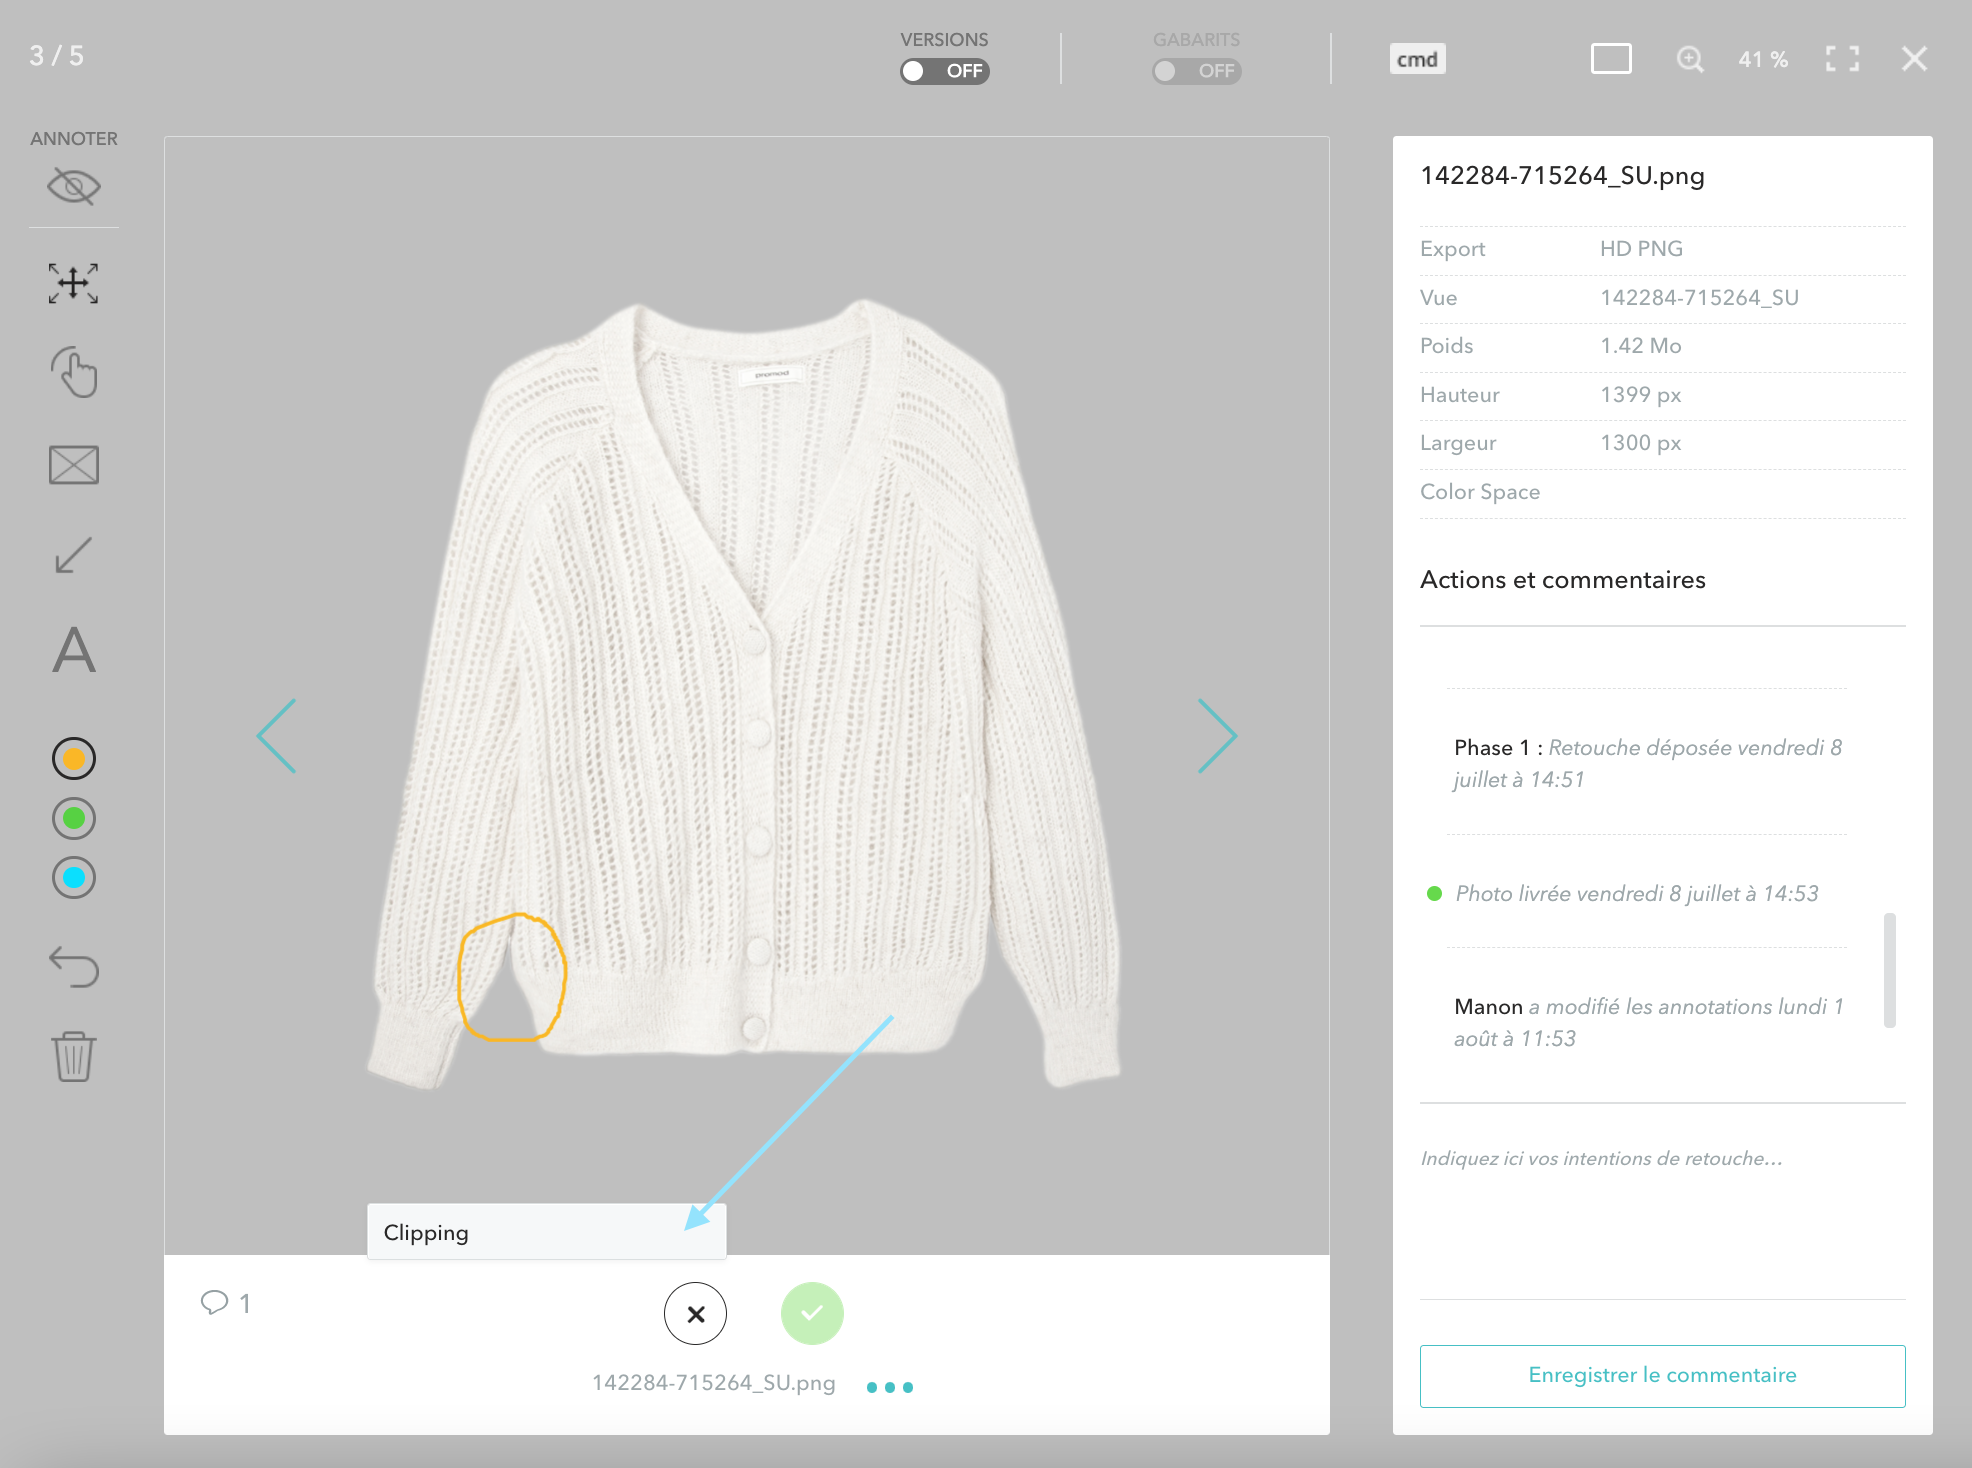Screen dimensions: 1972x1468
Task: Toggle the Gabarits switch
Action: 1196,71
